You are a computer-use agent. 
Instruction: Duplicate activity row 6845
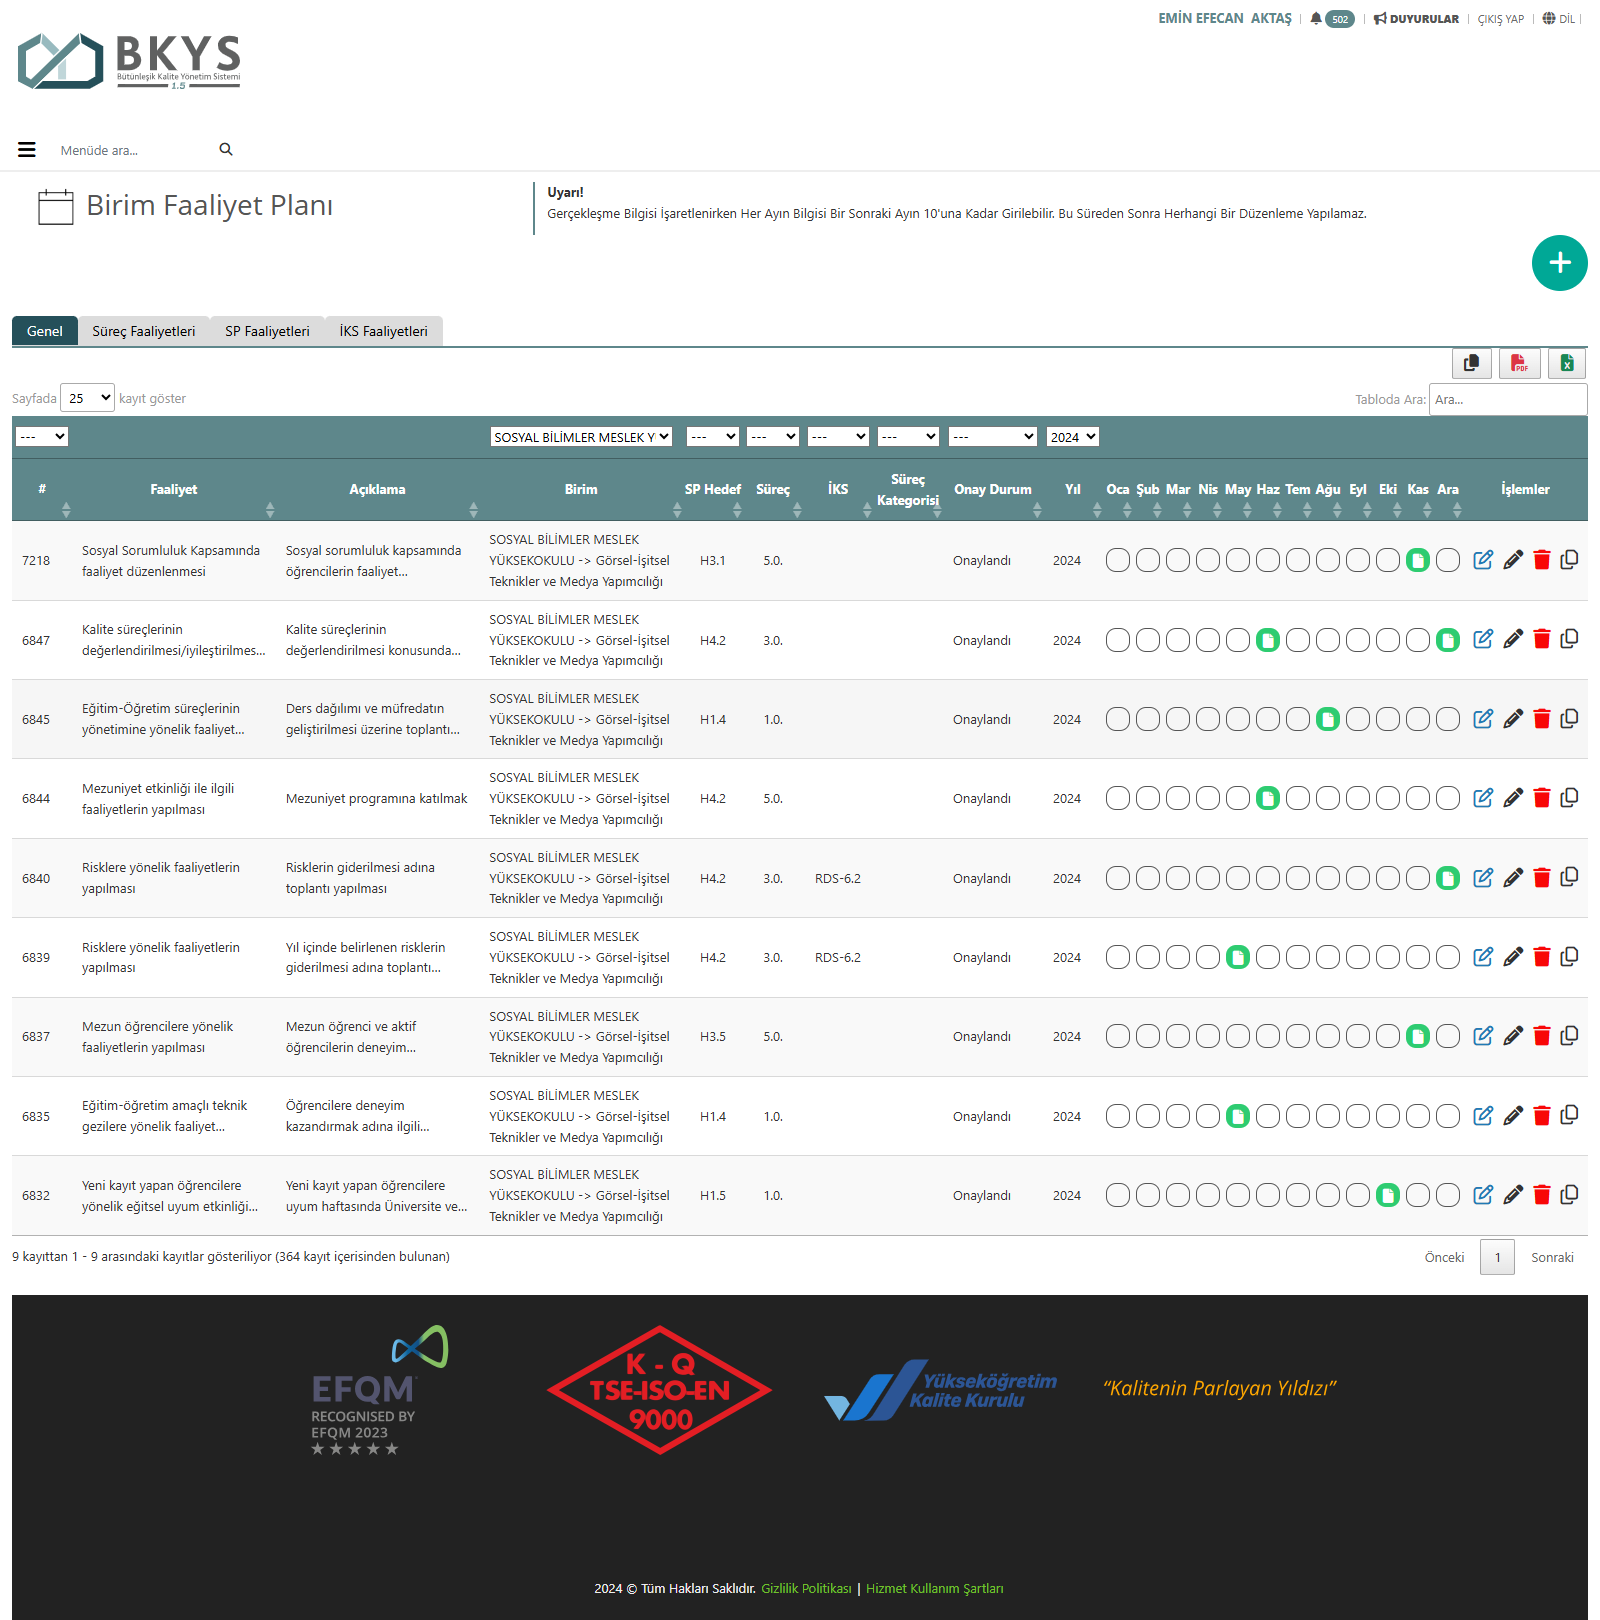pos(1569,719)
